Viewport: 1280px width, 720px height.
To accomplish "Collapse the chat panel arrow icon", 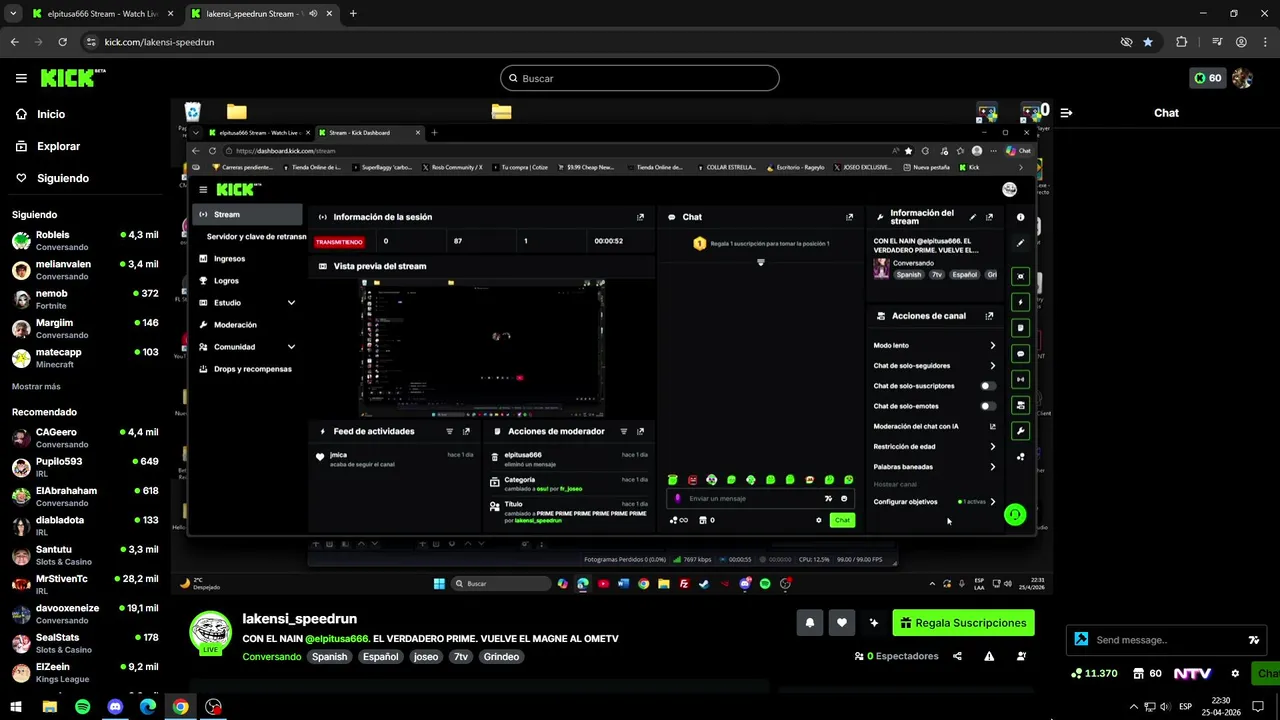I will [x=1066, y=113].
